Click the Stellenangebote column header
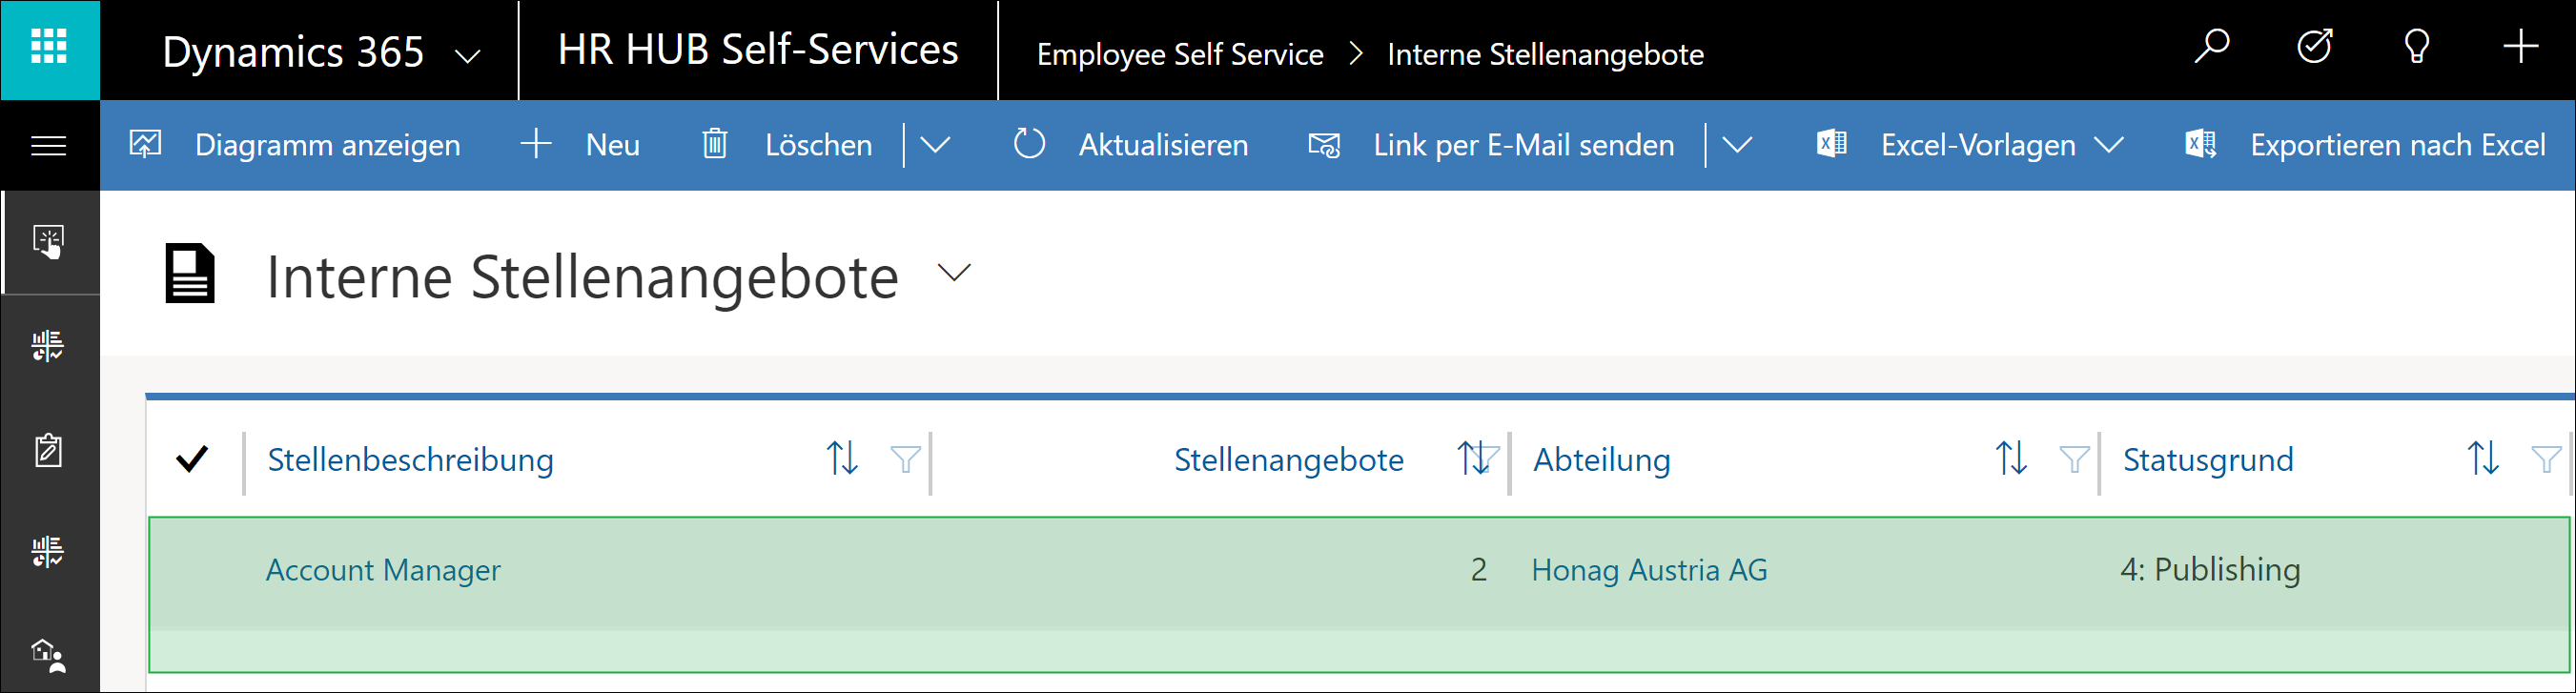The height and width of the screenshot is (693, 2576). point(1289,460)
